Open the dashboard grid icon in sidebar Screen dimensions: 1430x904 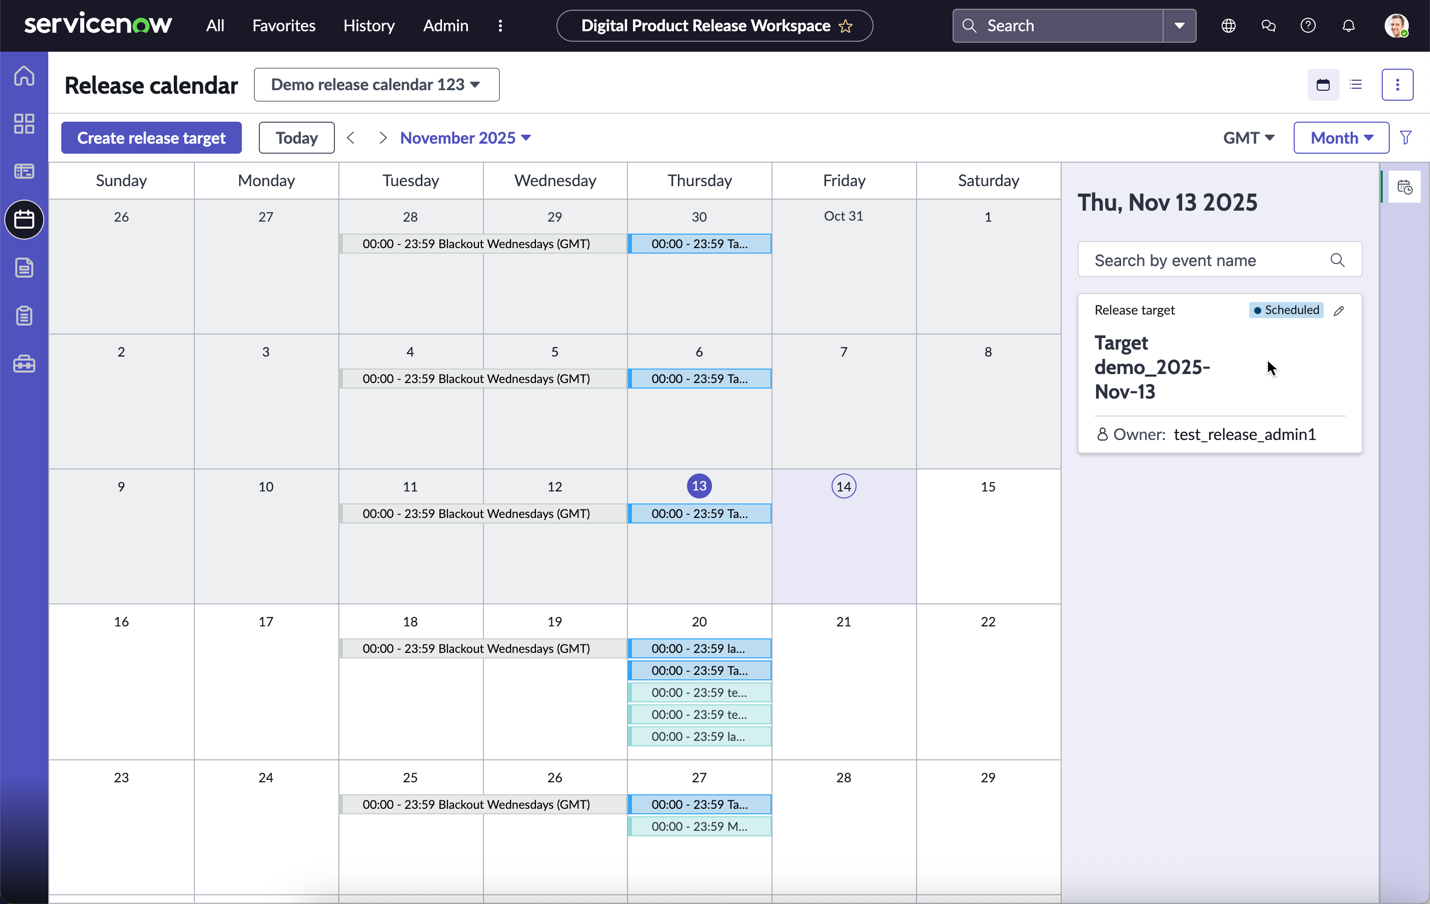24,123
